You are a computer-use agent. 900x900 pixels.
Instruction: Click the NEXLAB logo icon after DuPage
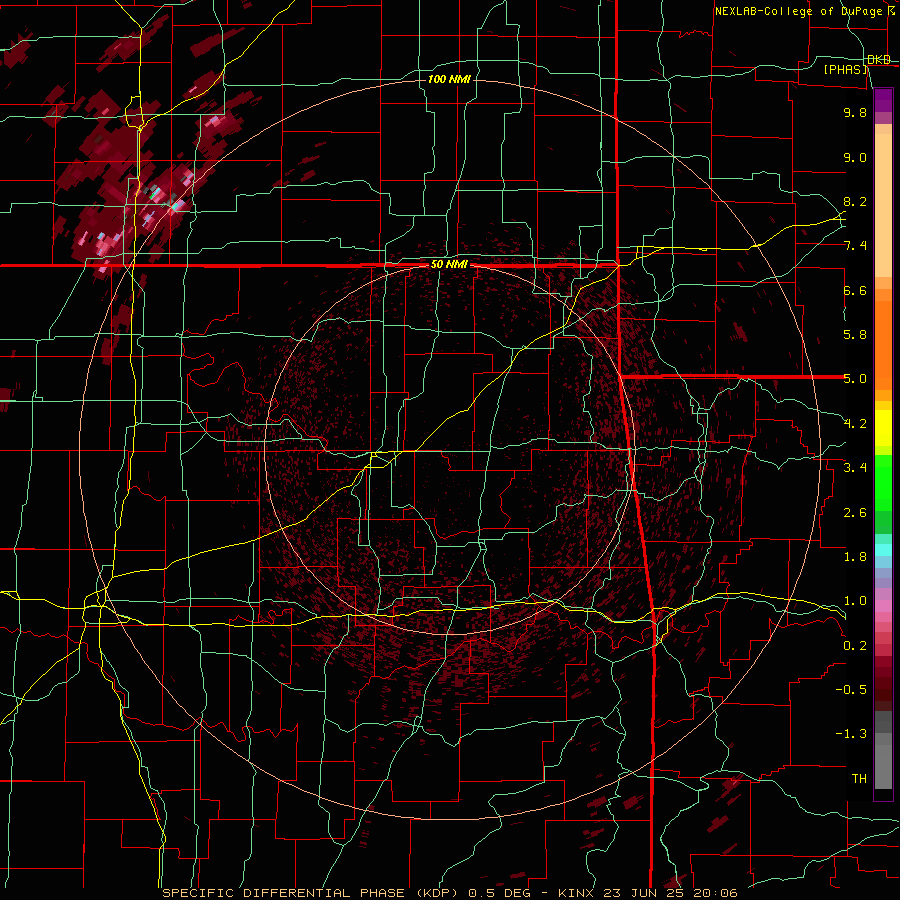[x=891, y=11]
